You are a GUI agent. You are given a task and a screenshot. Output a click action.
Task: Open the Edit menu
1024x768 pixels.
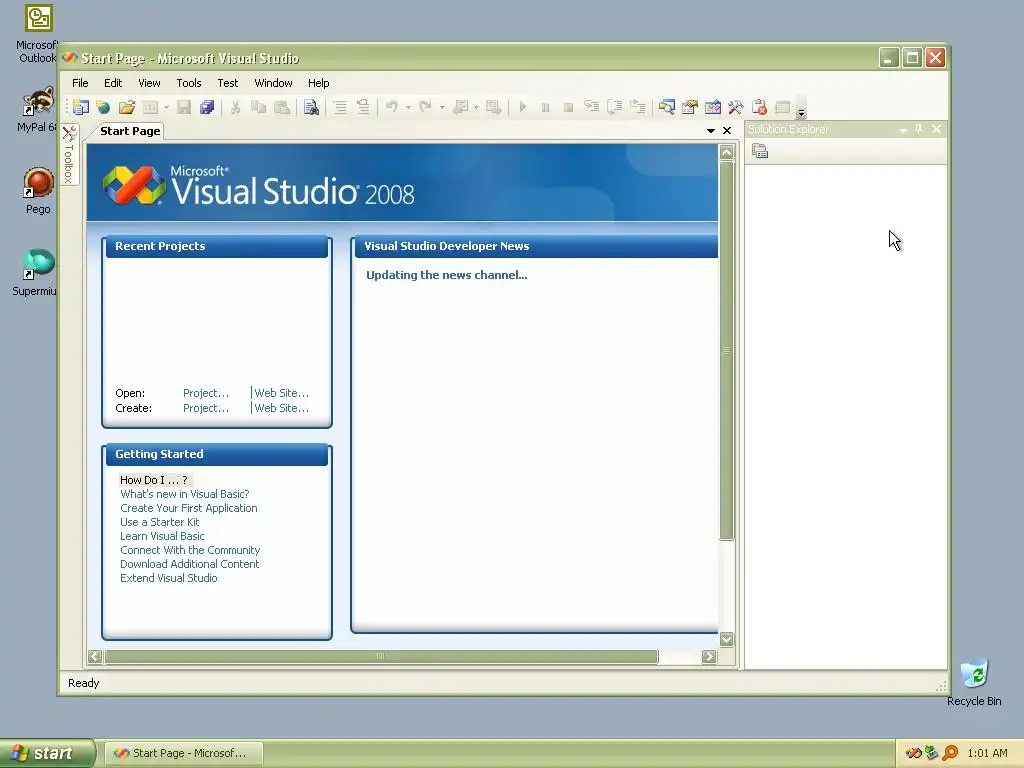(113, 83)
